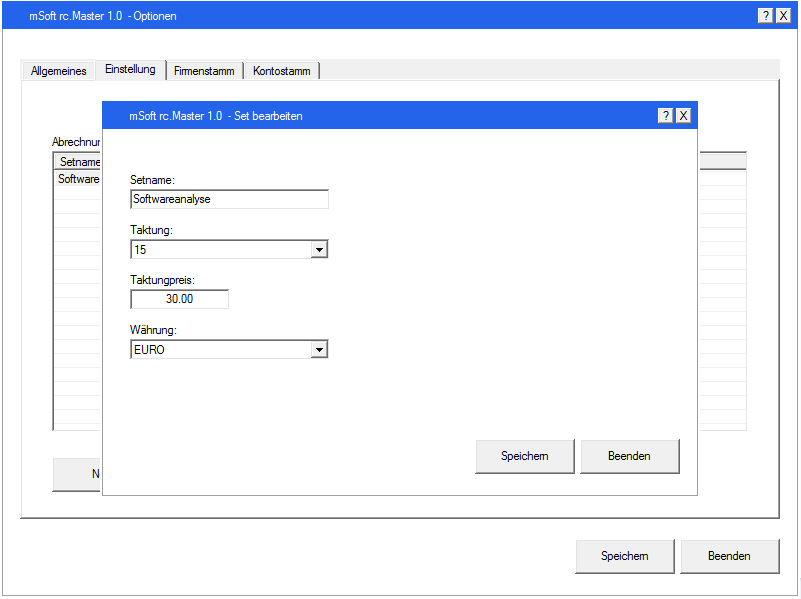This screenshot has height=599, width=801.
Task: Select the Softwareanalyse row in the table
Action: point(77,179)
